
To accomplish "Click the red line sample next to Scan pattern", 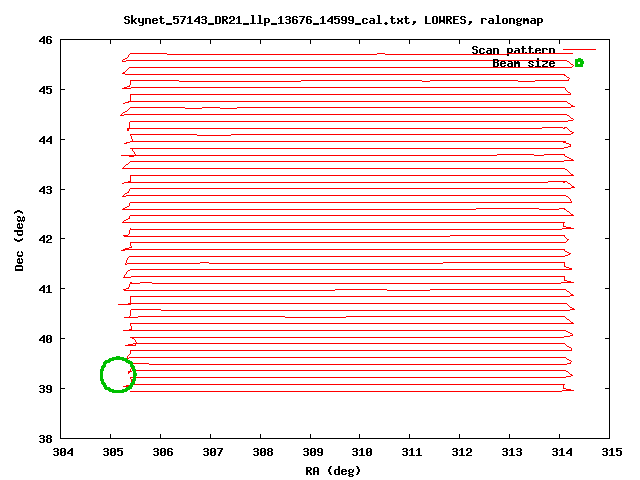I will tap(580, 50).
